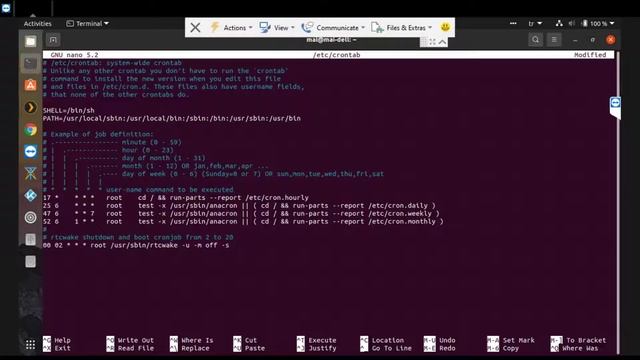Screen dimensions: 640x360
Task: Place cursor on the rtcwake command line
Action: 136,245
